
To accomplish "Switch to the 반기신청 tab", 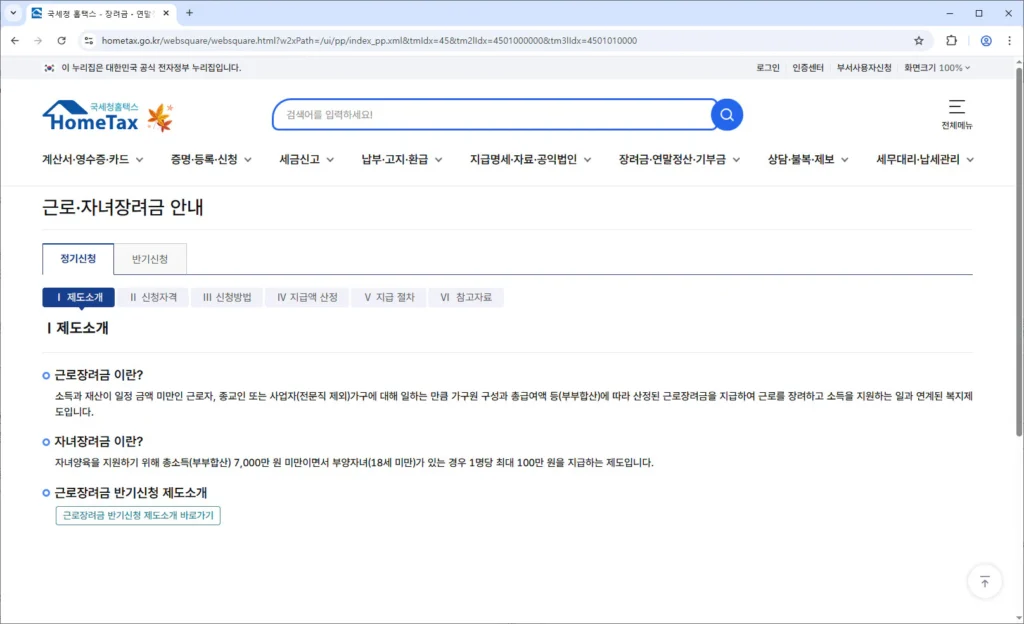I will click(150, 259).
